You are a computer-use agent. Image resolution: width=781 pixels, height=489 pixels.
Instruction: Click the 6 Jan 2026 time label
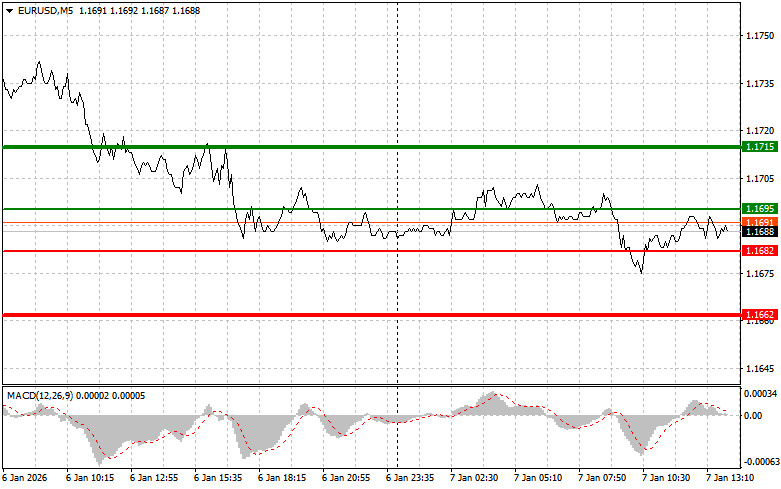point(24,478)
